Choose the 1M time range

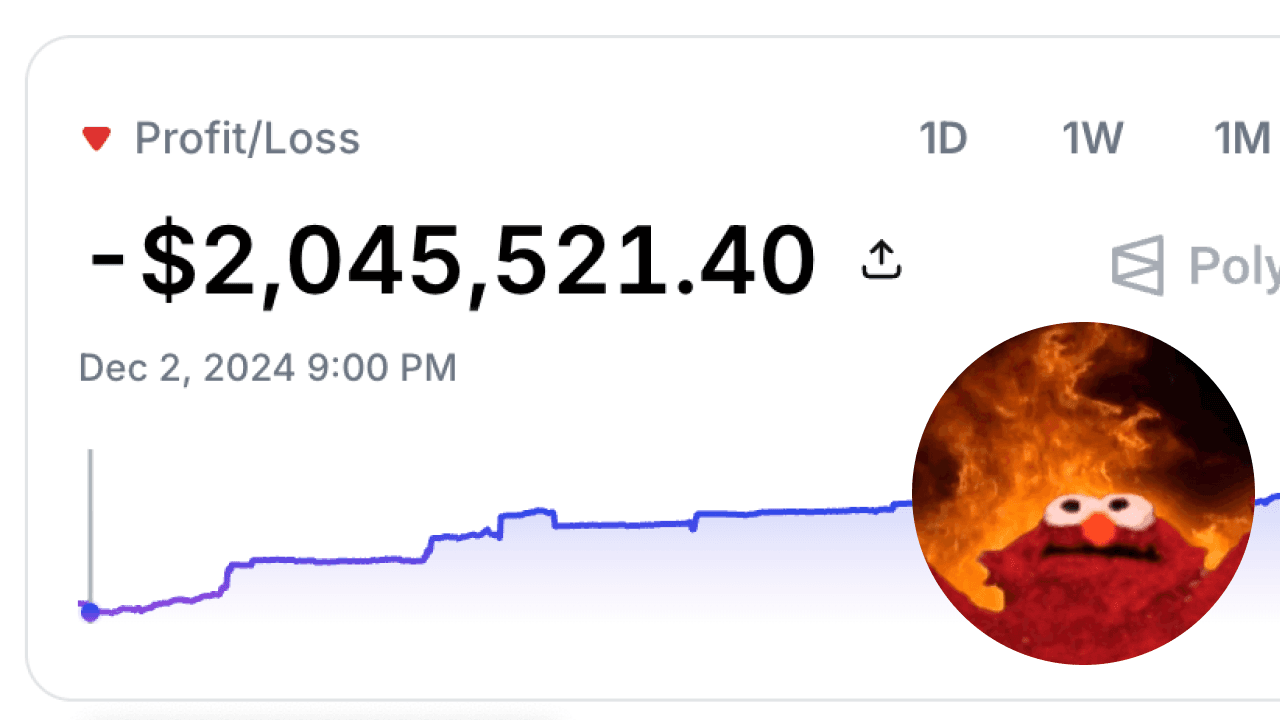pyautogui.click(x=1242, y=139)
